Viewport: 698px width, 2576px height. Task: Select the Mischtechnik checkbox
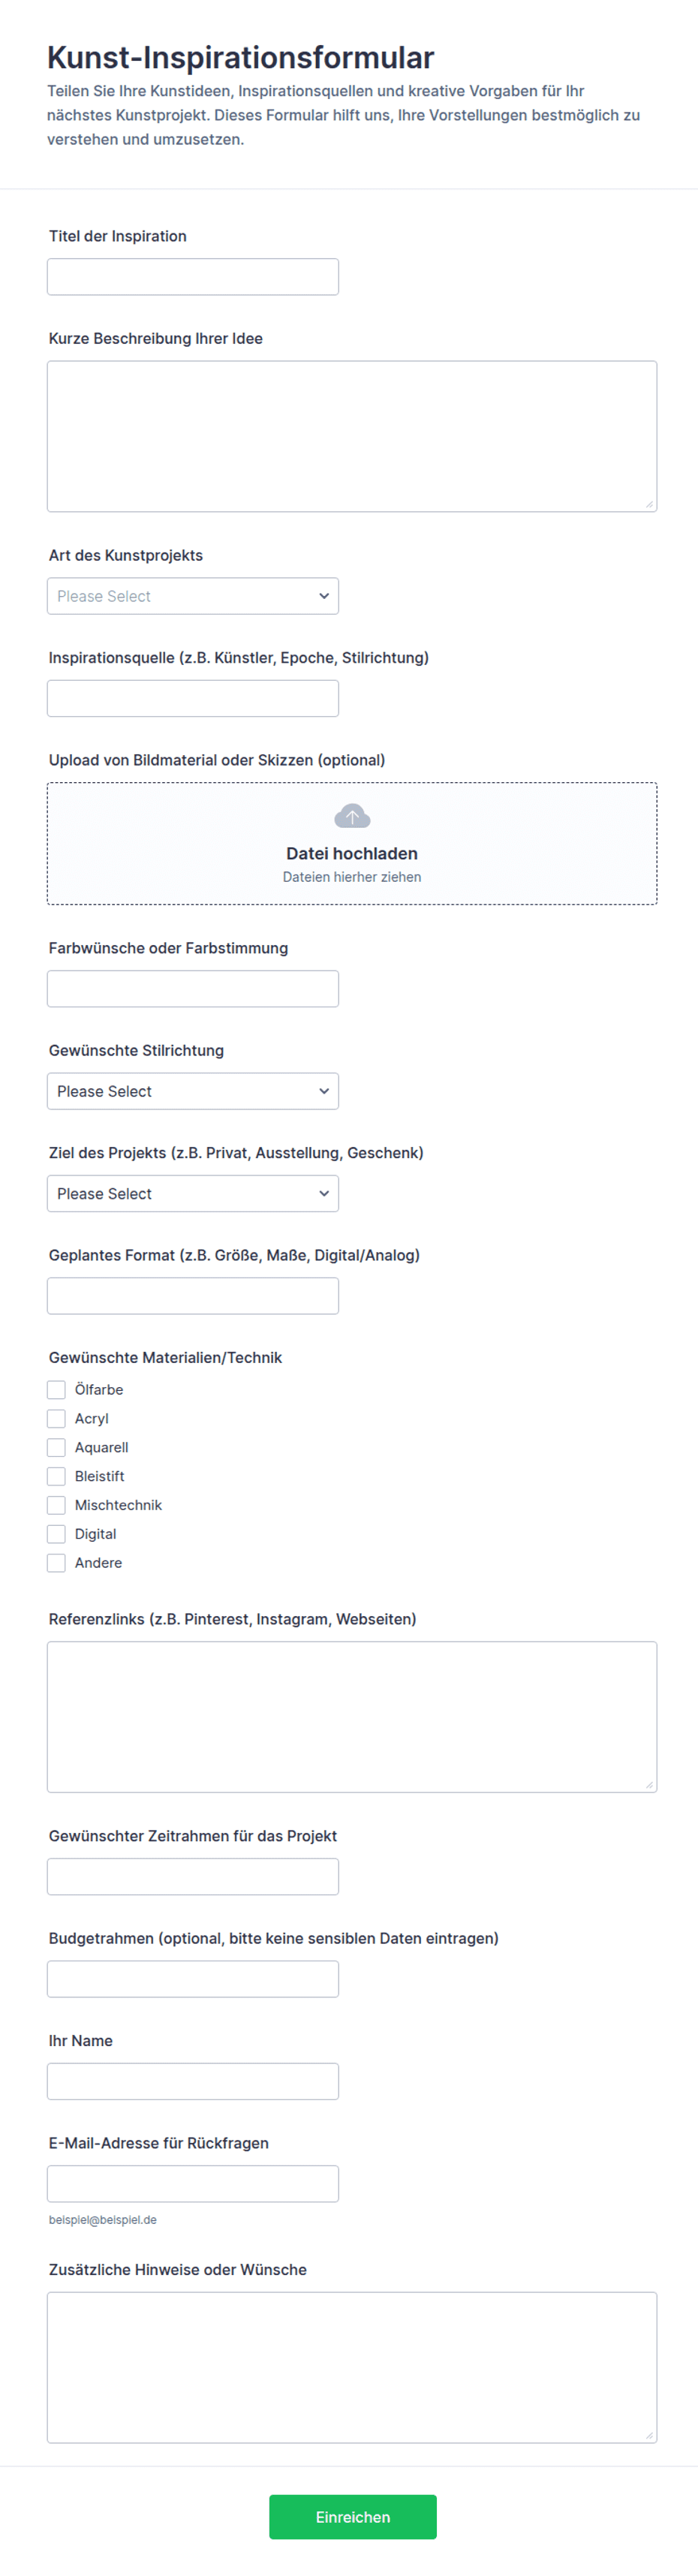56,1505
